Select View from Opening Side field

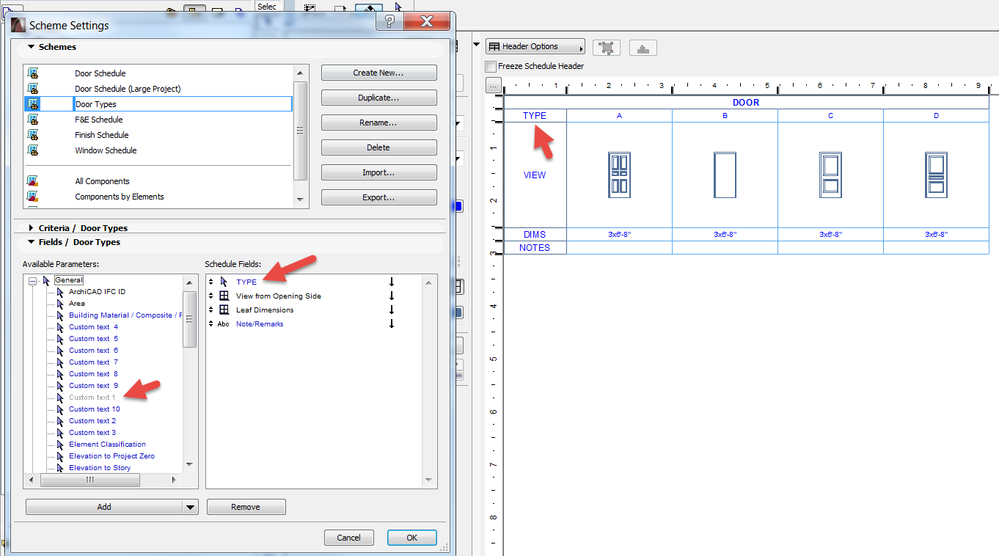click(278, 296)
